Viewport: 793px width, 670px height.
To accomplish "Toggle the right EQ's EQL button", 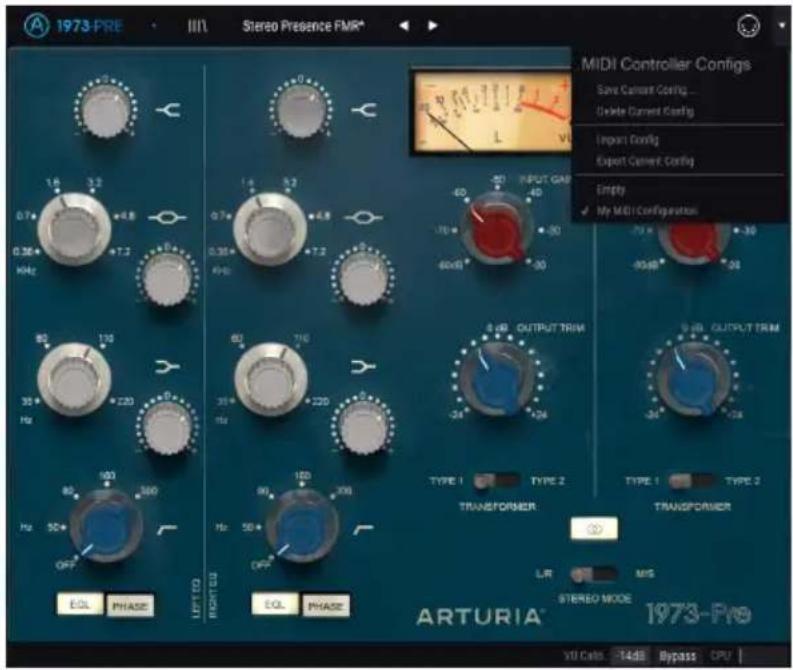I will (275, 604).
